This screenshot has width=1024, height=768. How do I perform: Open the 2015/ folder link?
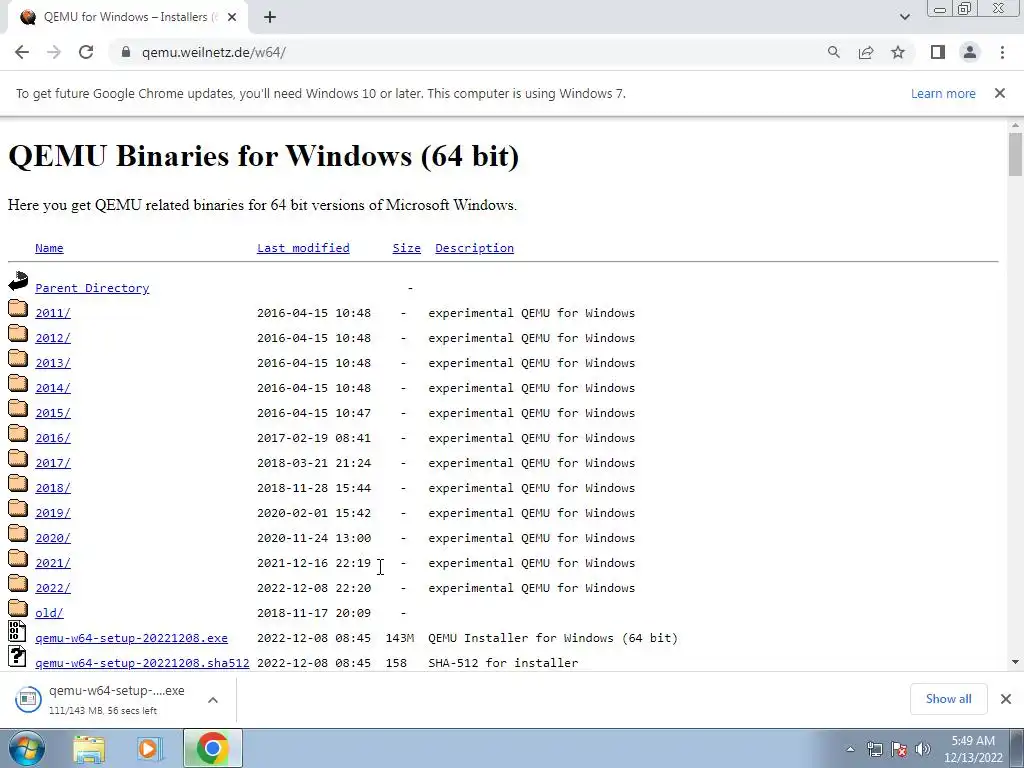[53, 413]
